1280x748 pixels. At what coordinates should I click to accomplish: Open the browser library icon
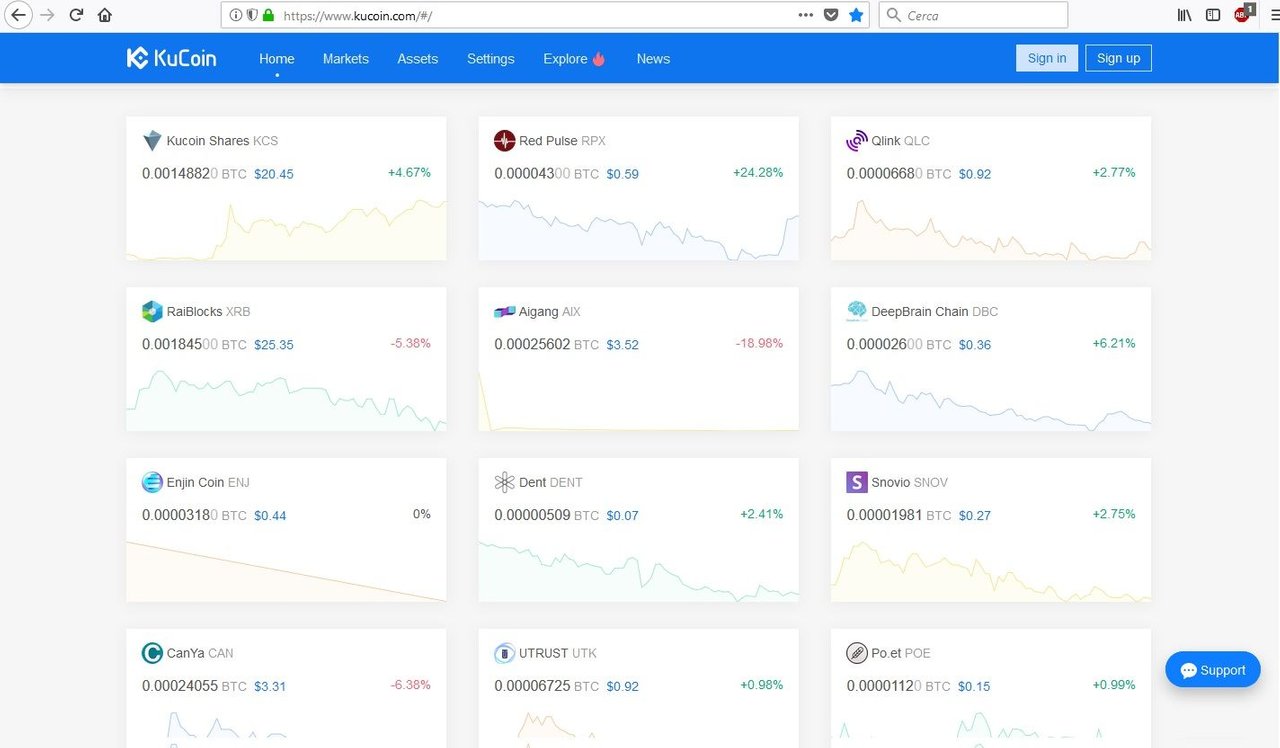click(1184, 15)
